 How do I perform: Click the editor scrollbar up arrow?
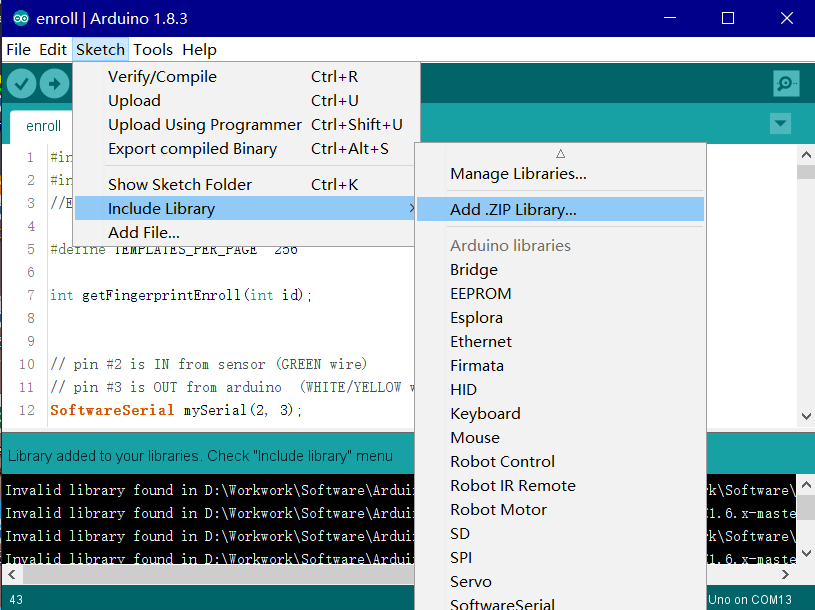[x=805, y=154]
